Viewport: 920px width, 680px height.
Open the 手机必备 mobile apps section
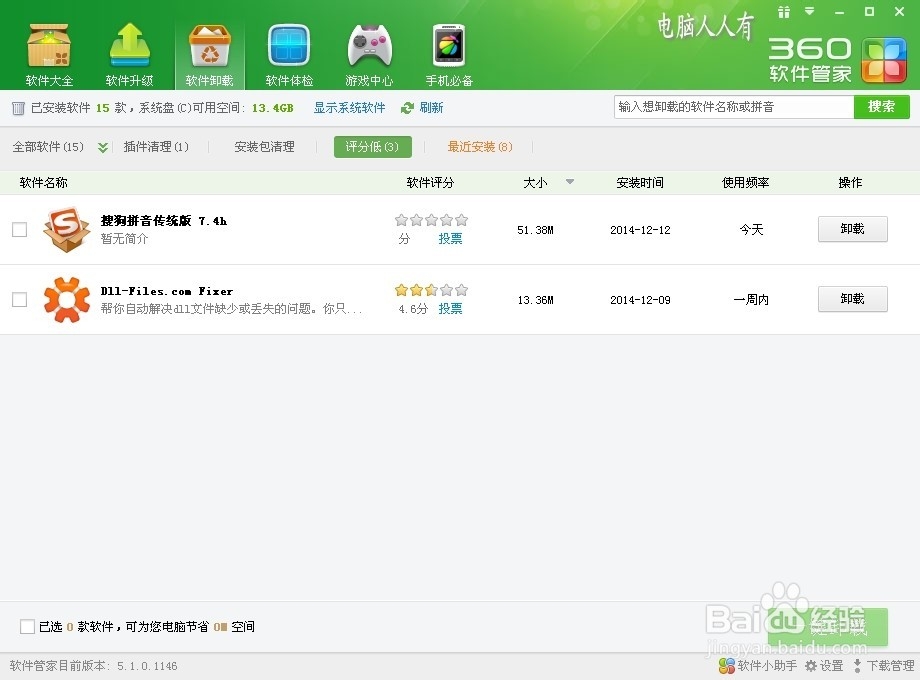[446, 52]
